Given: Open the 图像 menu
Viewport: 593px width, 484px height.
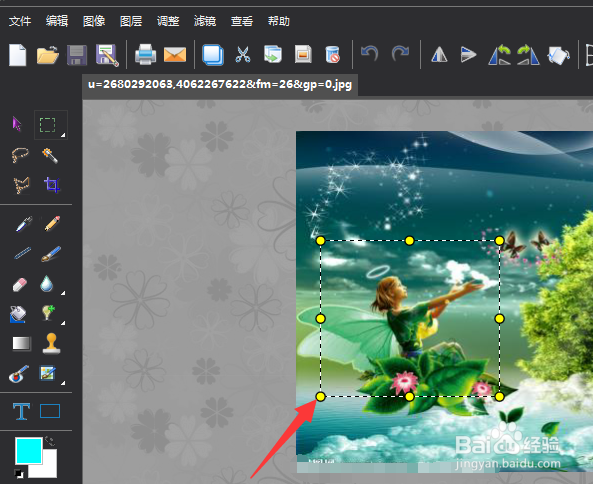Looking at the screenshot, I should tap(94, 21).
